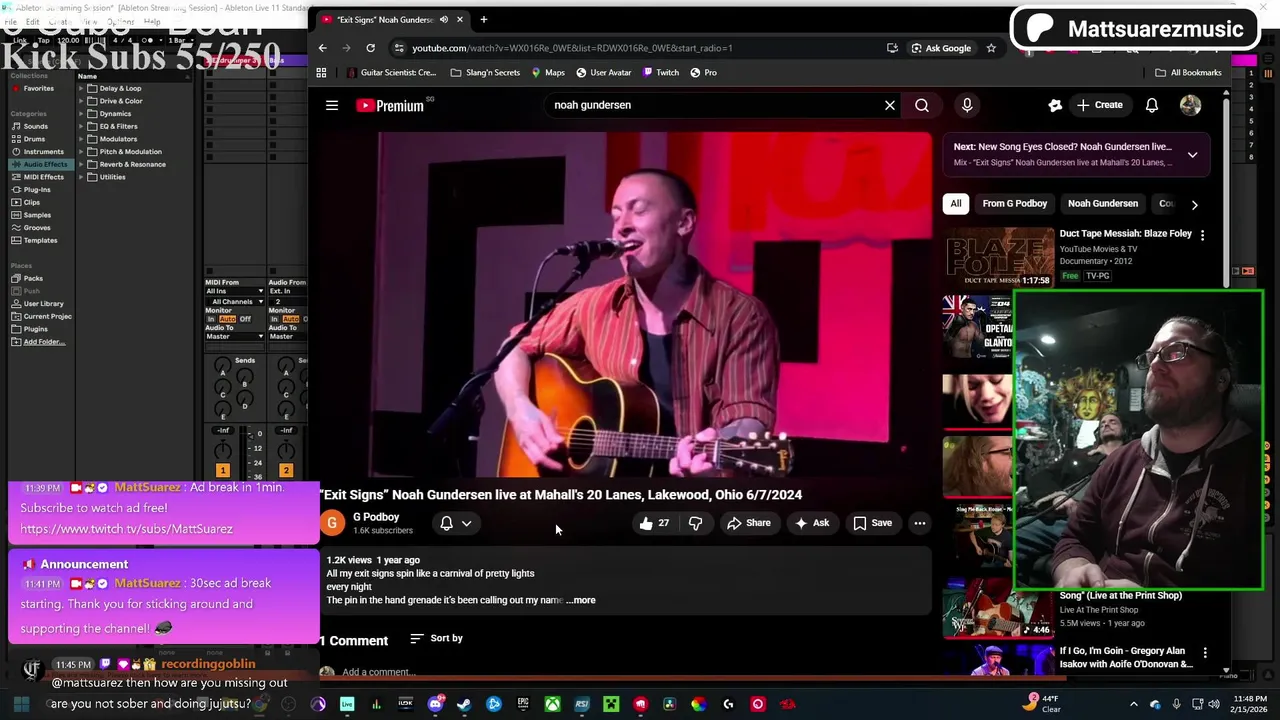Open the All Bookmarks folder
1280x720 pixels.
[1188, 72]
